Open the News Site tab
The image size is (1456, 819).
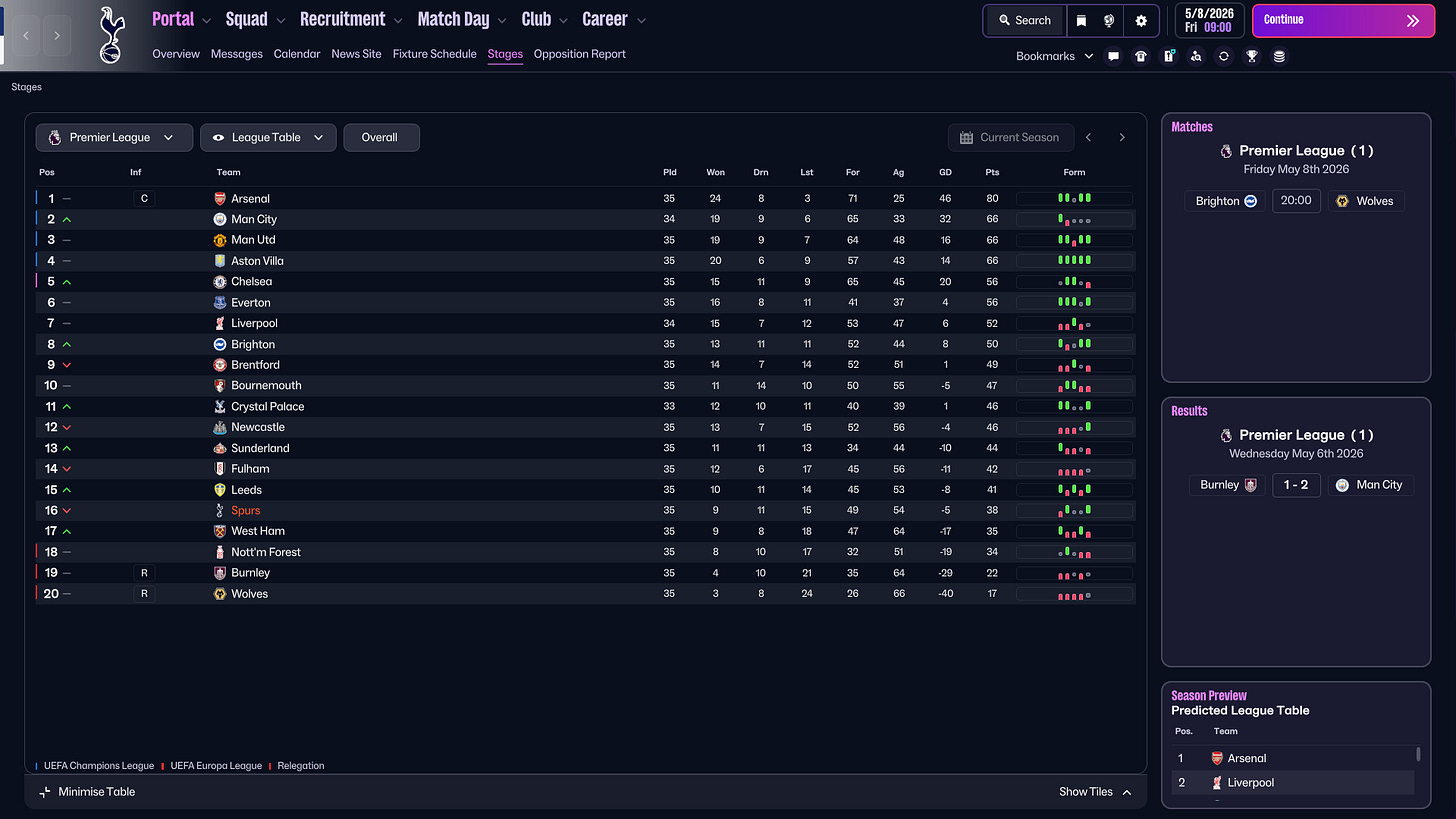(x=356, y=54)
